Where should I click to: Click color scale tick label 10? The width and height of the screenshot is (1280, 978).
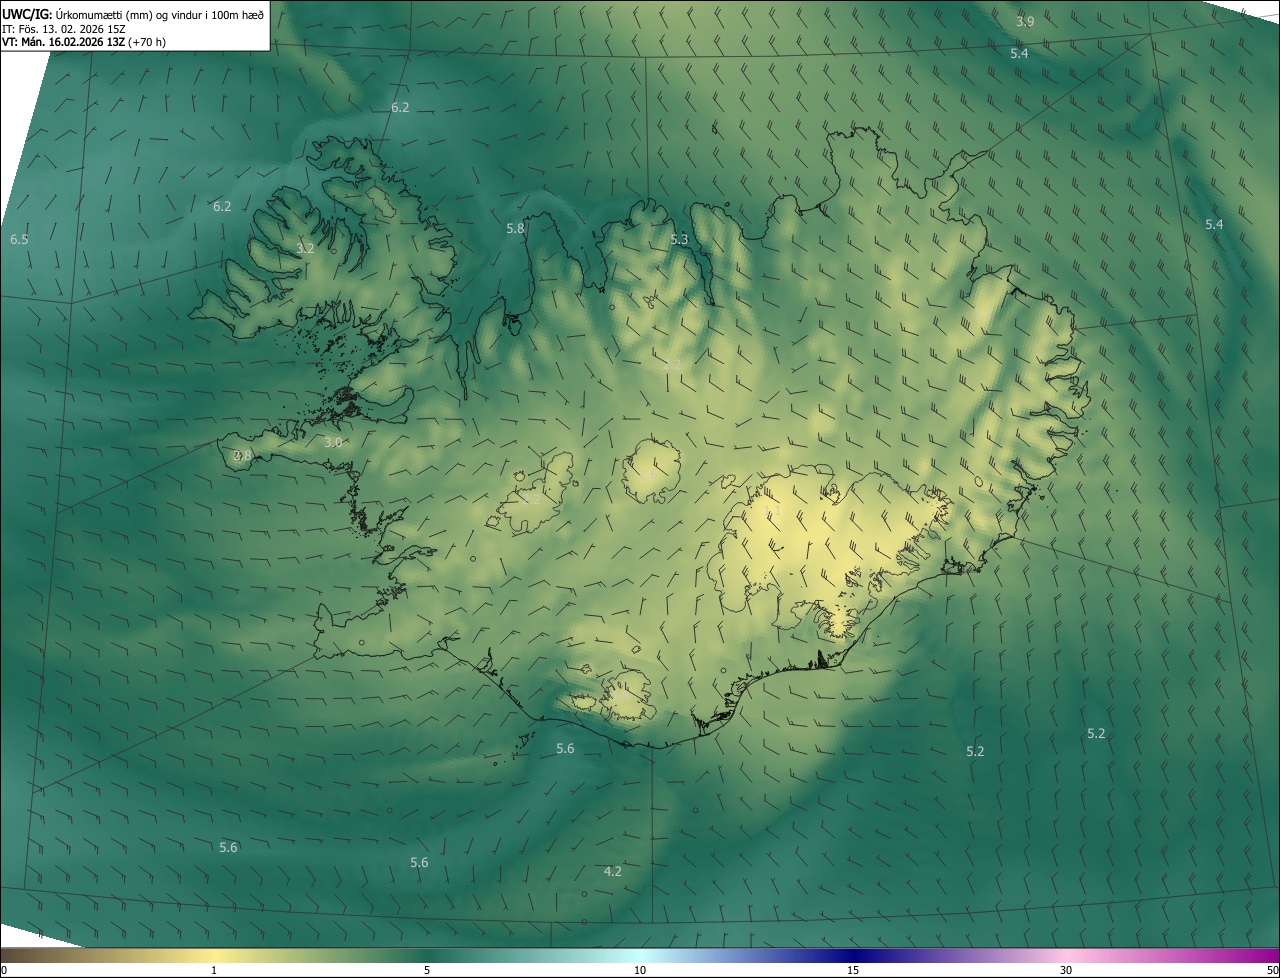pyautogui.click(x=640, y=970)
